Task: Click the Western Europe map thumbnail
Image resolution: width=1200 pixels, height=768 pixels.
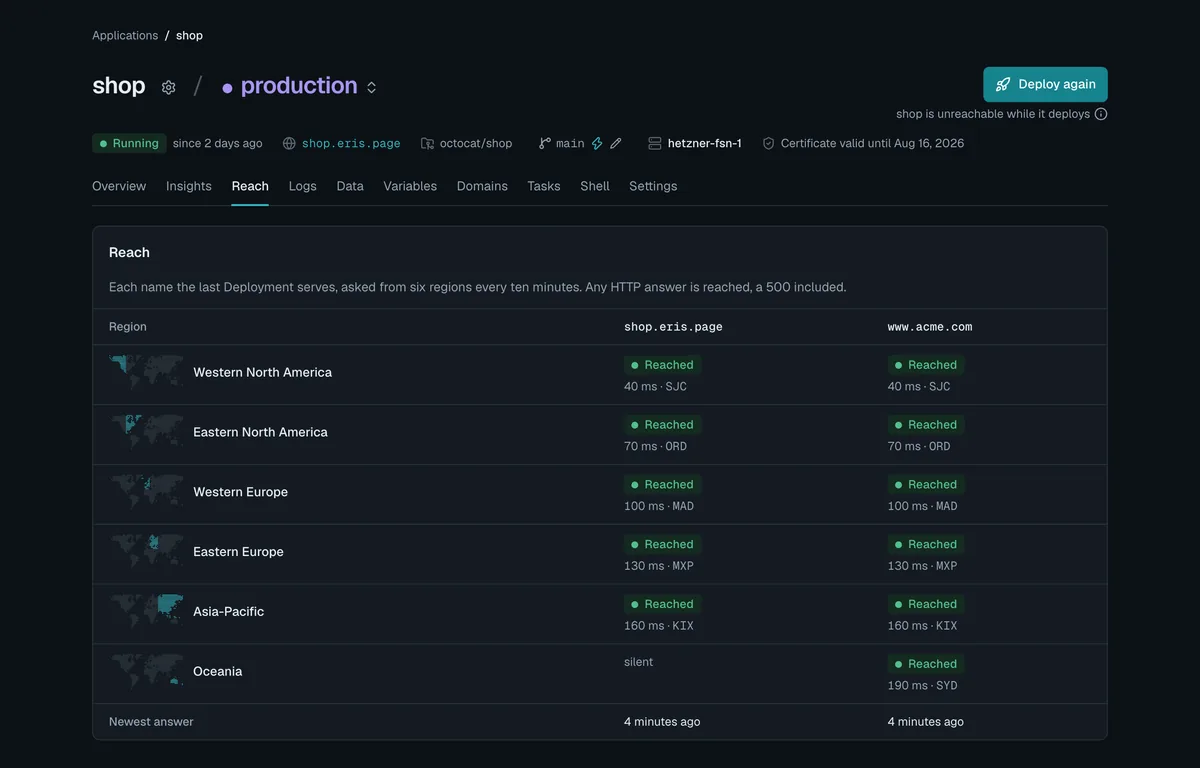Action: 146,492
